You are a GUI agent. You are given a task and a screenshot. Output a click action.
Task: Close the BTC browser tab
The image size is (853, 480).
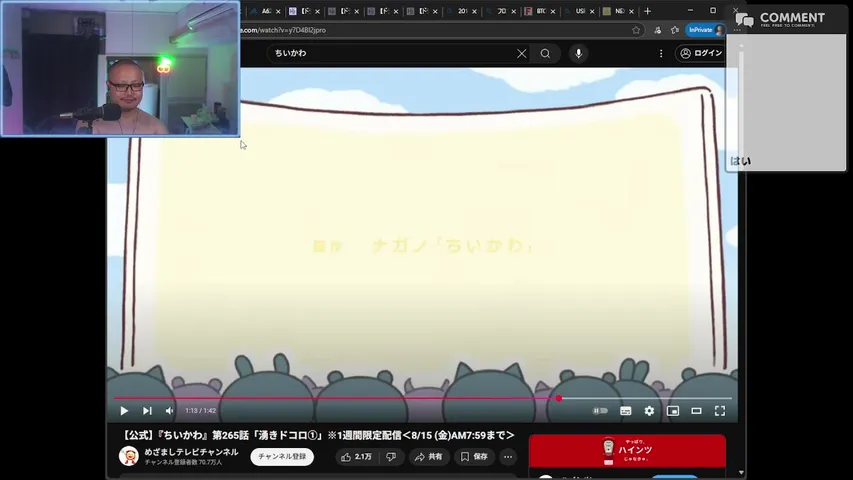click(553, 11)
